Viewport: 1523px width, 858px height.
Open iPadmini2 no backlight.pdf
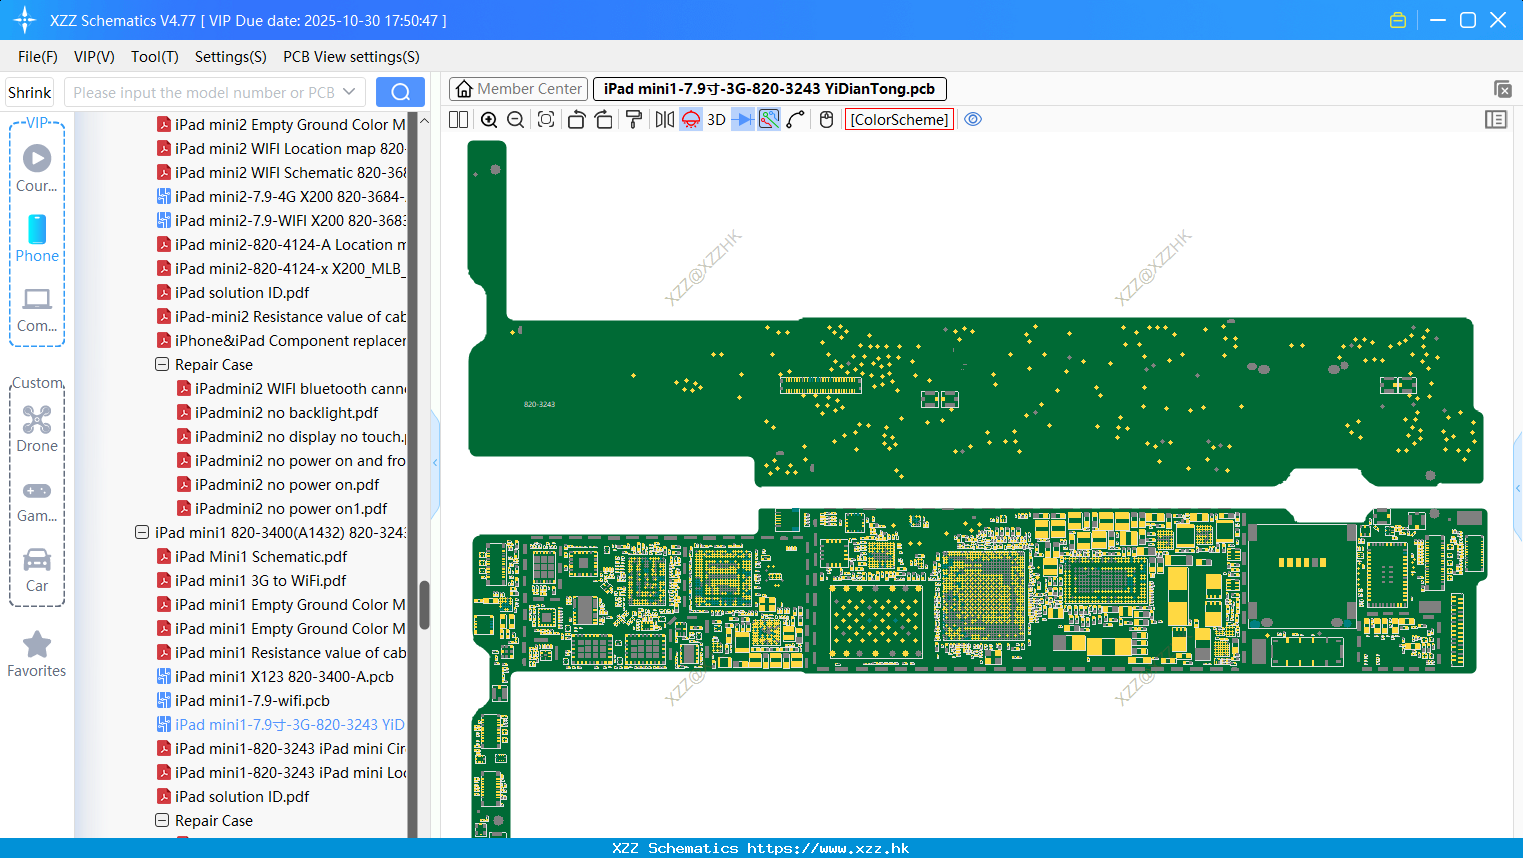(286, 413)
